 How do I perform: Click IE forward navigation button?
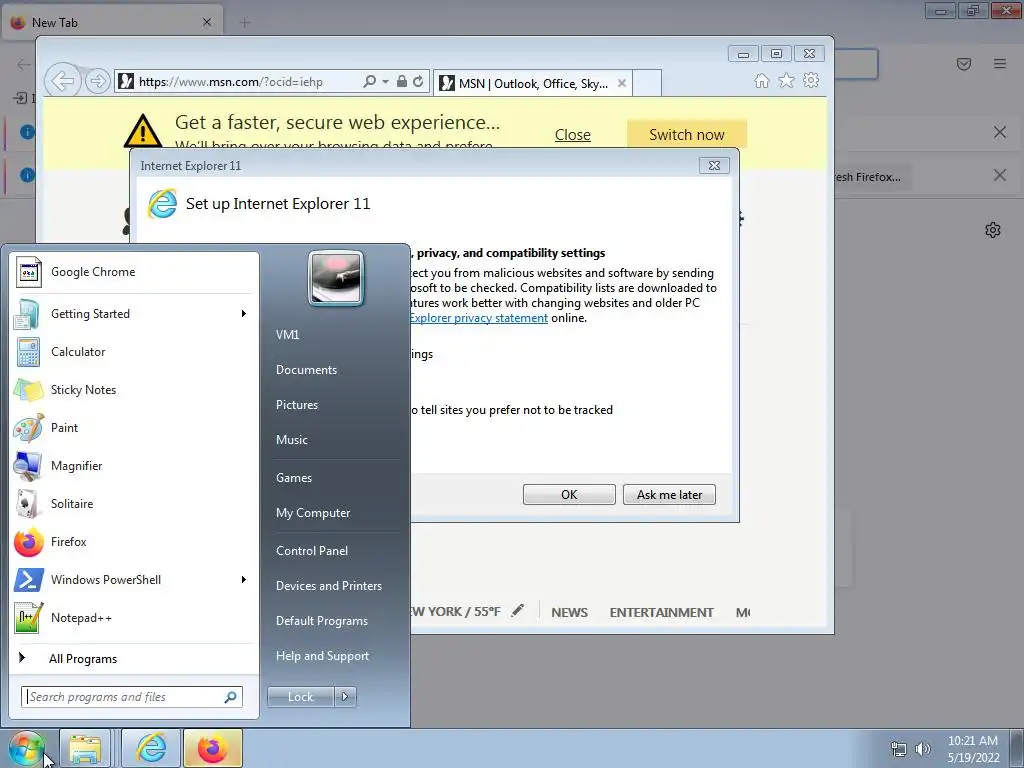point(97,82)
